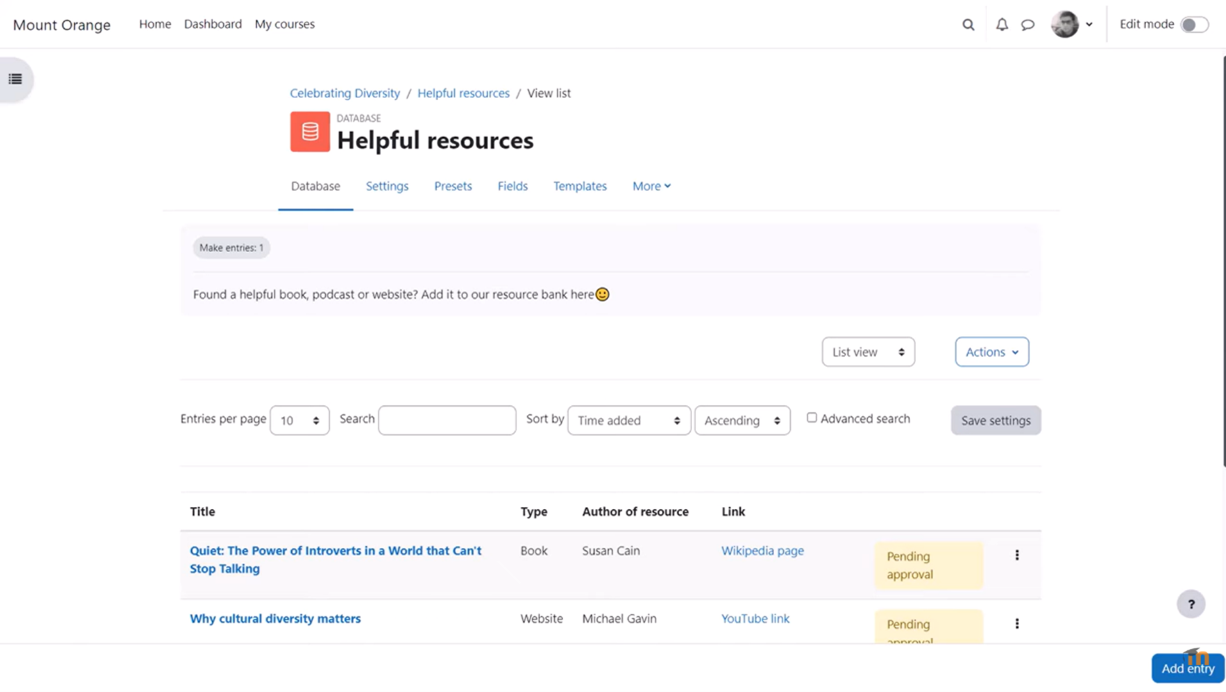
Task: Open the List view dropdown
Action: [x=867, y=352]
